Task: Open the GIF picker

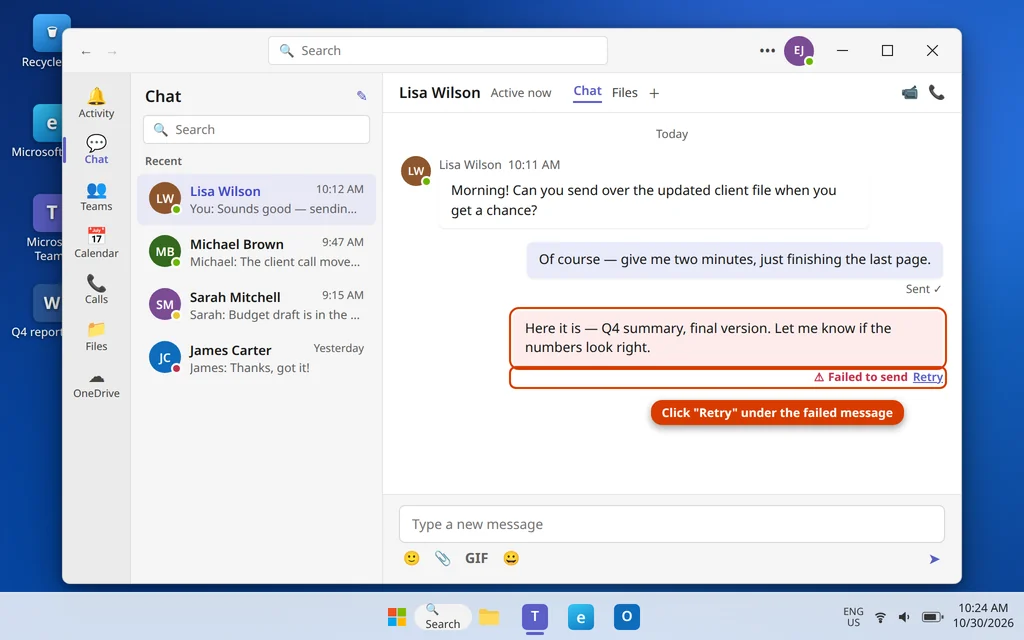Action: click(x=476, y=558)
